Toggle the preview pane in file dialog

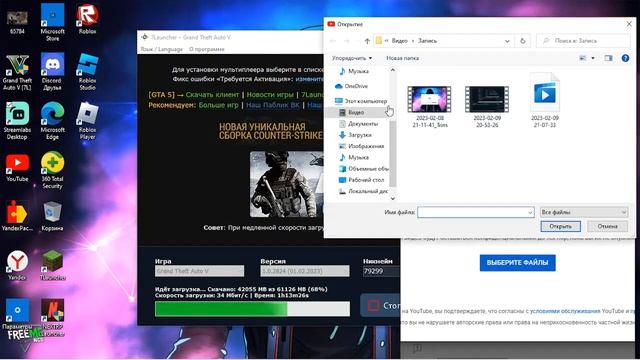[x=608, y=58]
